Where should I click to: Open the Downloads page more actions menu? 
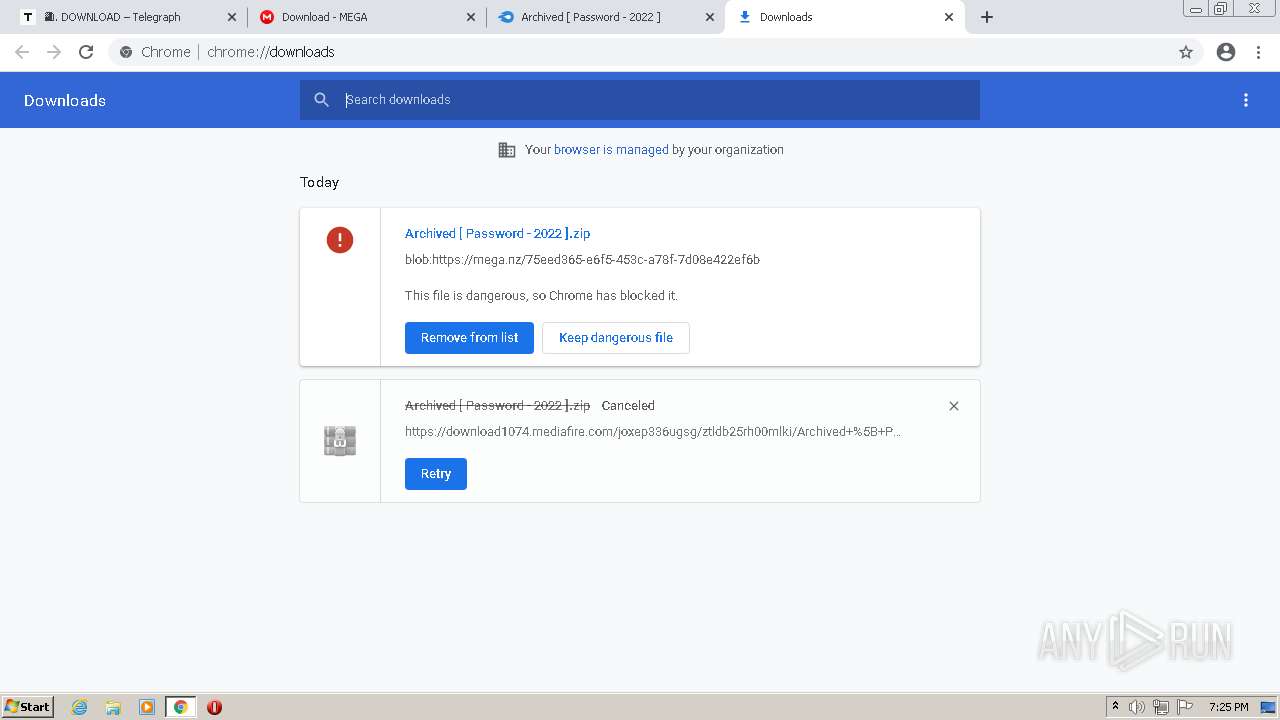click(x=1246, y=100)
